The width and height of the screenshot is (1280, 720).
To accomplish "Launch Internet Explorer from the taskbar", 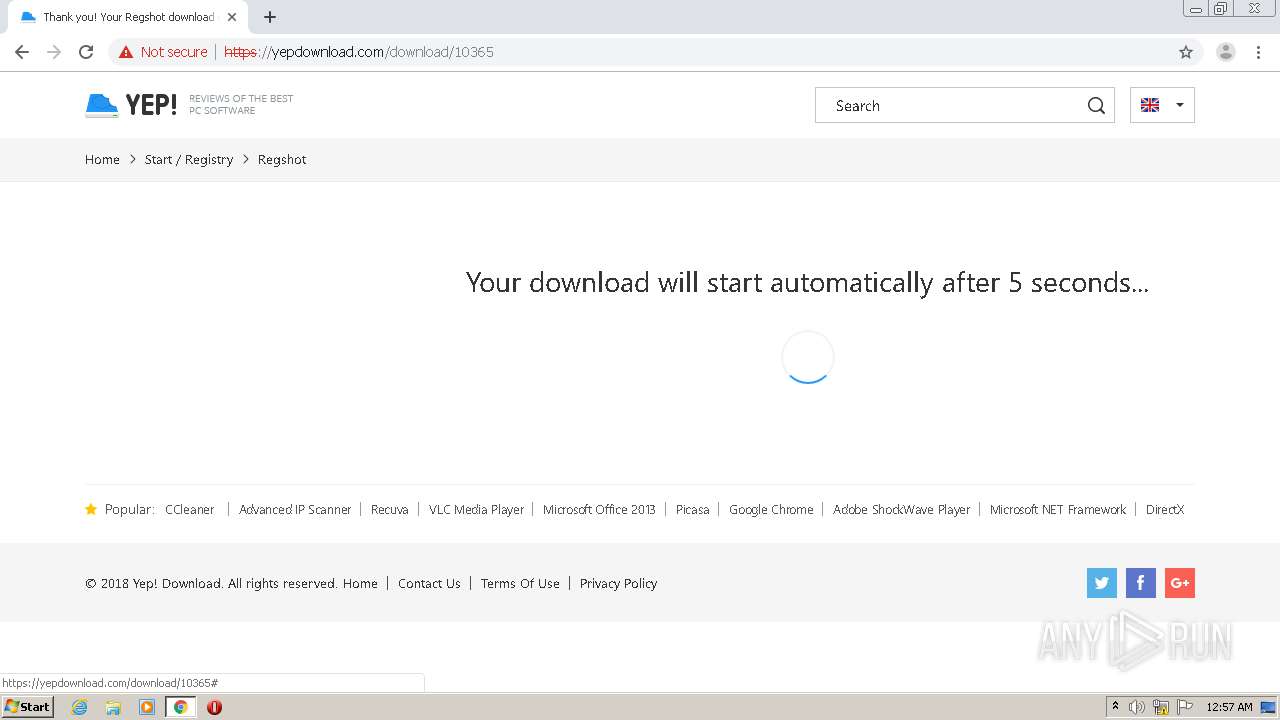I will (80, 707).
